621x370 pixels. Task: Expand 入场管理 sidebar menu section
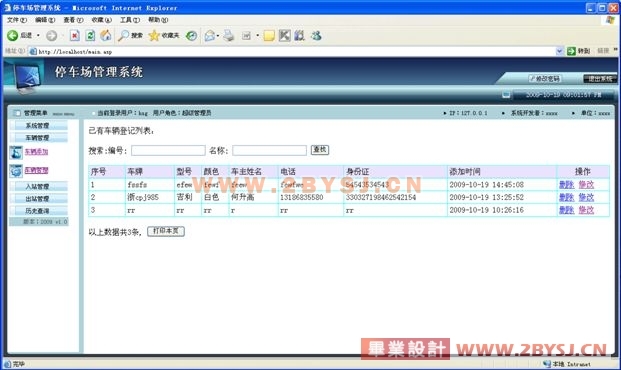point(38,187)
